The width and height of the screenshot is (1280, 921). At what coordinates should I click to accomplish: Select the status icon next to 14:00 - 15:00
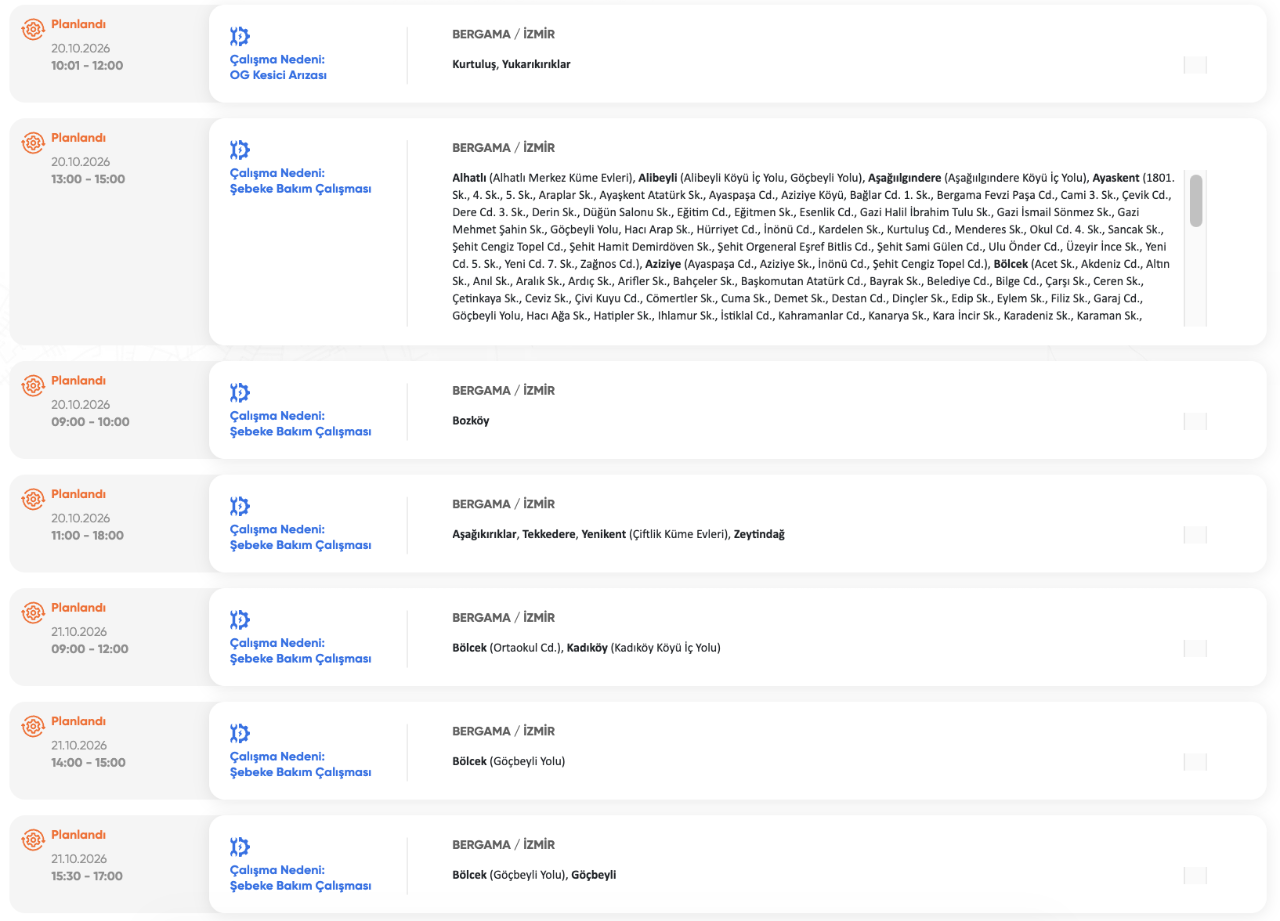tap(33, 727)
